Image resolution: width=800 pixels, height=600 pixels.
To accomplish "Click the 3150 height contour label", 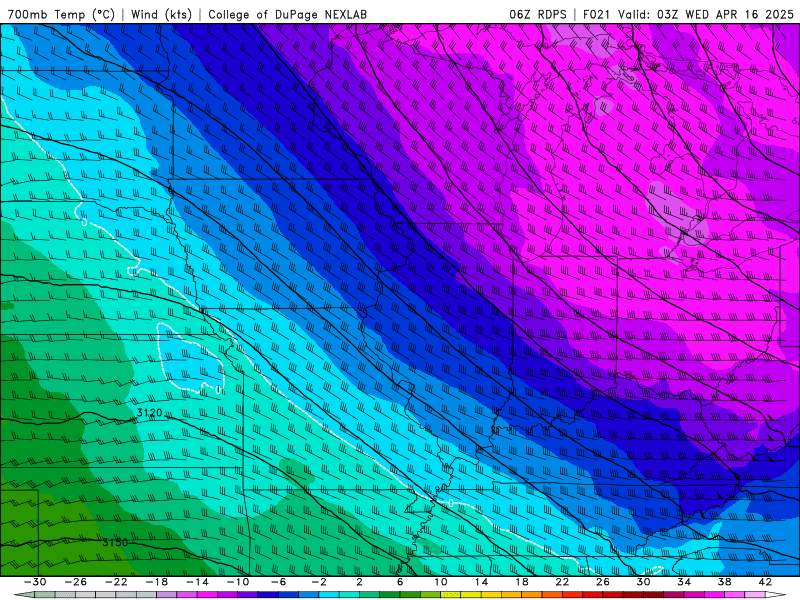I will 115,542.
